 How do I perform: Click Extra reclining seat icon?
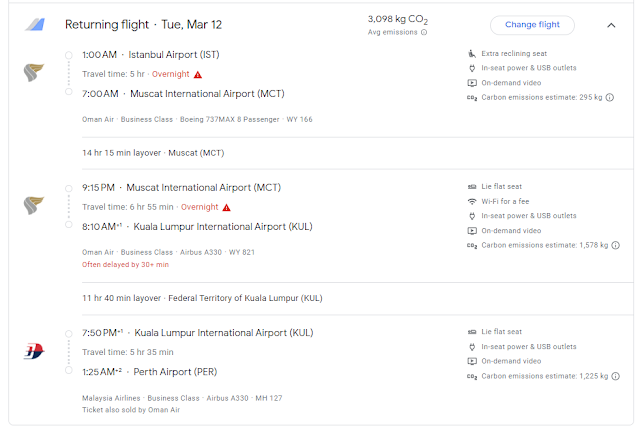click(x=472, y=53)
